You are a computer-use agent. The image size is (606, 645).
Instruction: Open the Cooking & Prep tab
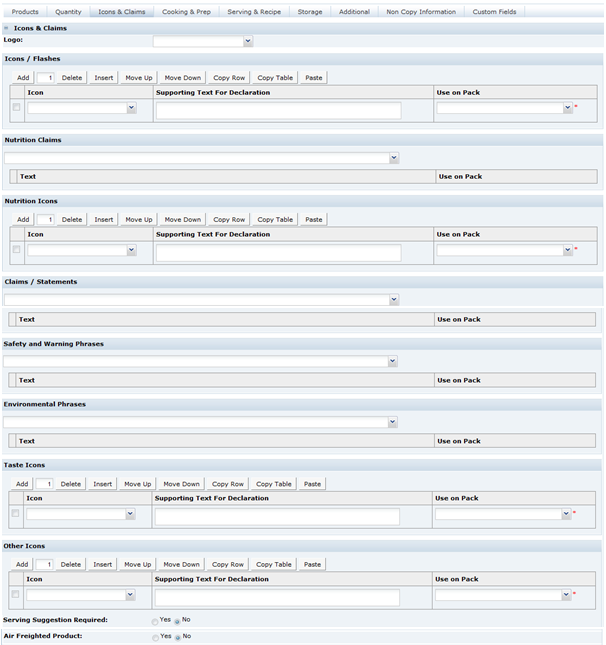coord(186,12)
